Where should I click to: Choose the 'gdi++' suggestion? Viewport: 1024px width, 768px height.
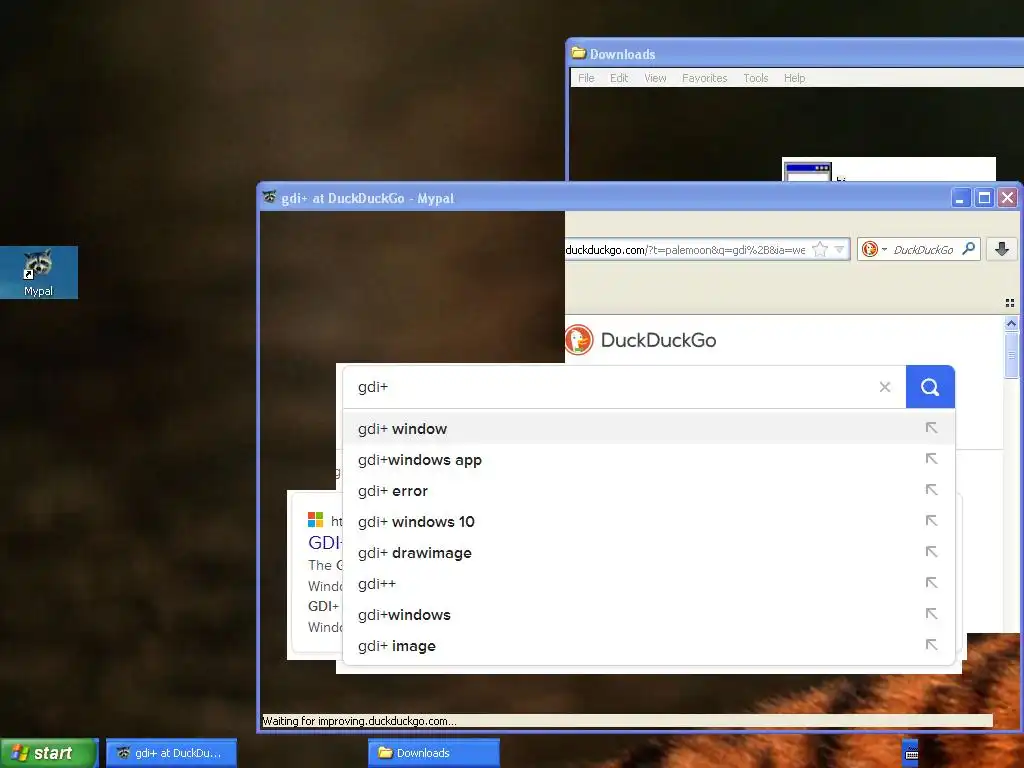(648, 583)
